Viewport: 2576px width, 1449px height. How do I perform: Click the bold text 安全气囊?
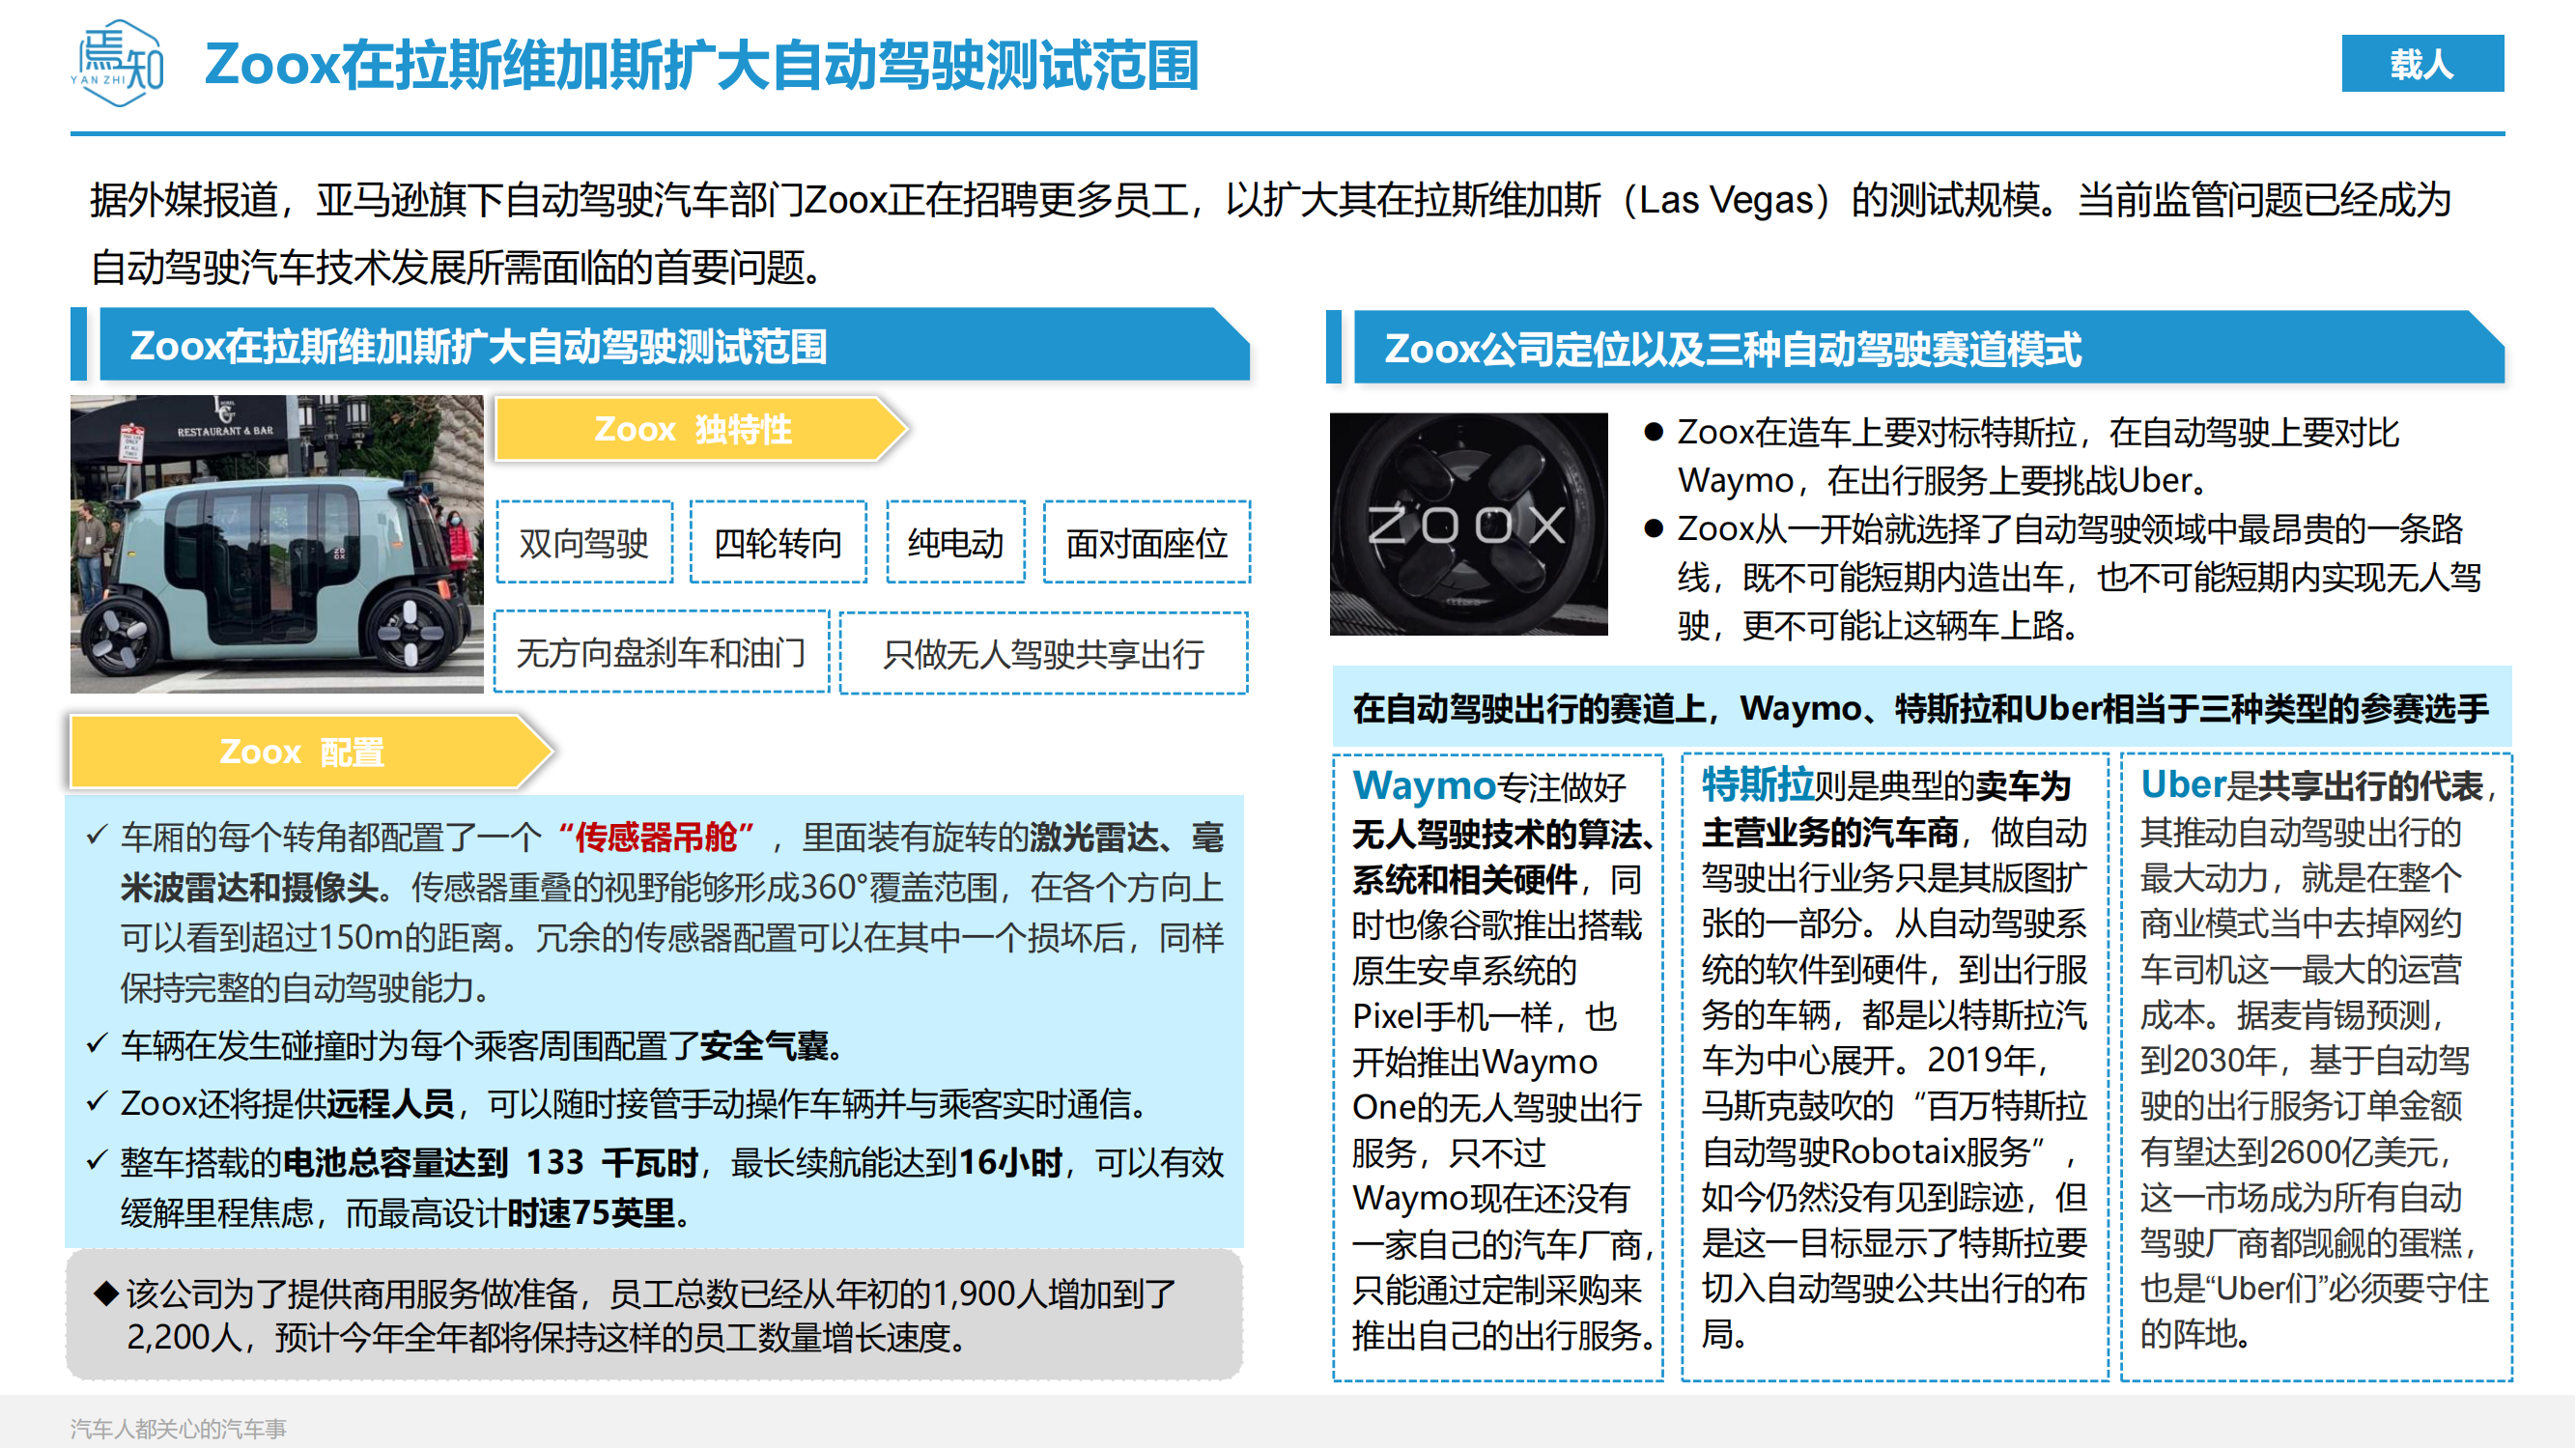tap(764, 1046)
